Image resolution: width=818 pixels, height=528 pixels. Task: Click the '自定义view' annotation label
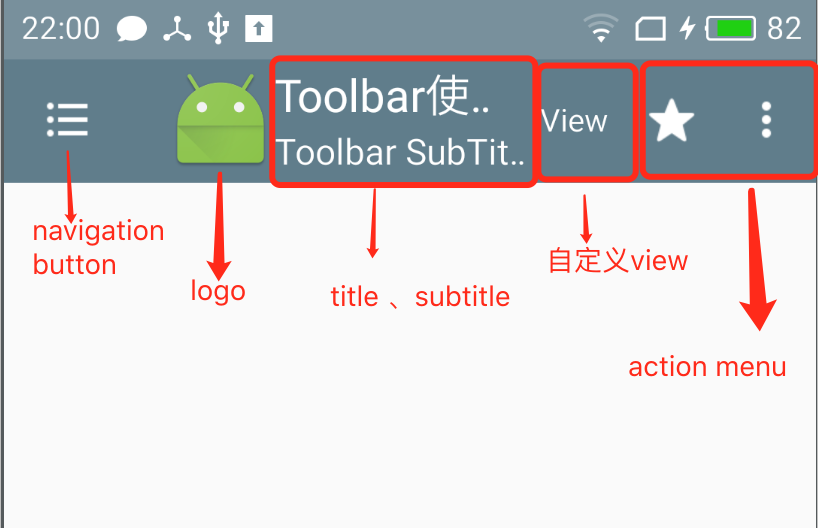click(618, 260)
